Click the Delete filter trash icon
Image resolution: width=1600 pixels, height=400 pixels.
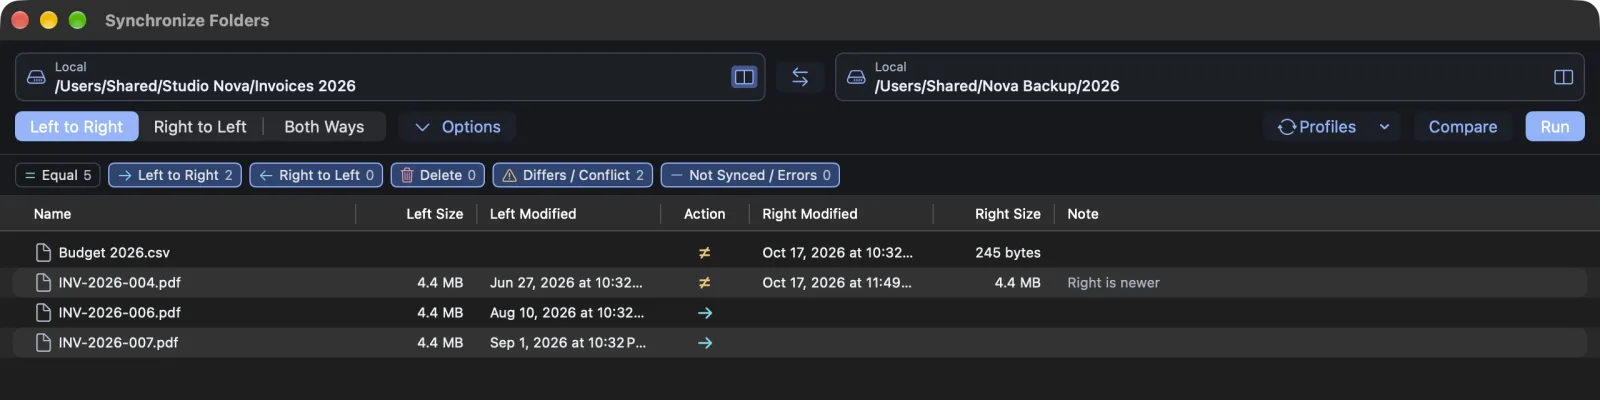click(x=407, y=175)
